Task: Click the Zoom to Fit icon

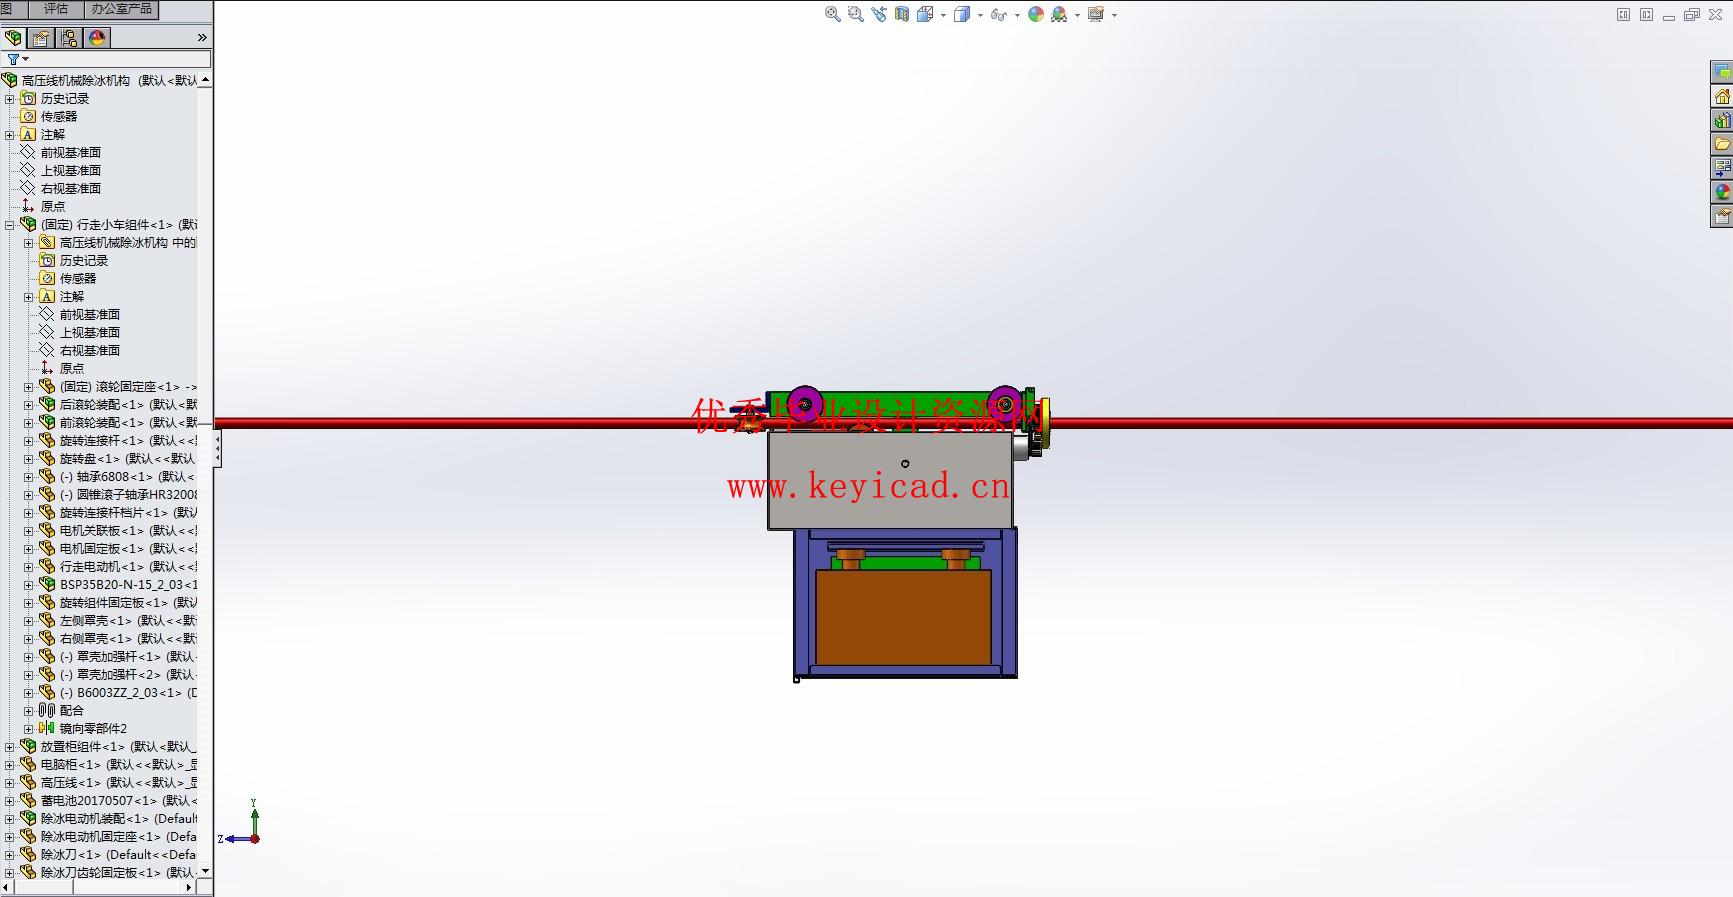Action: click(832, 14)
